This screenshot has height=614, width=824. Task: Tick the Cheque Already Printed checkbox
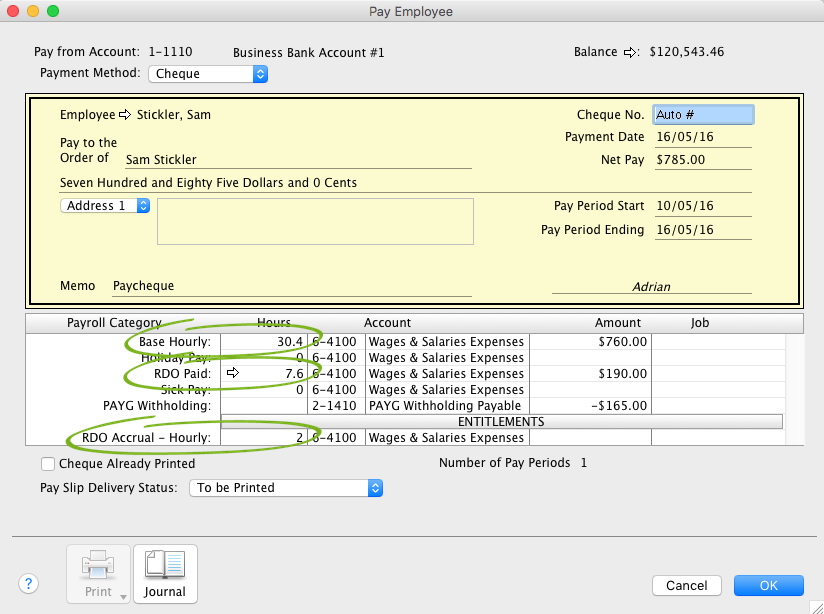(x=48, y=464)
